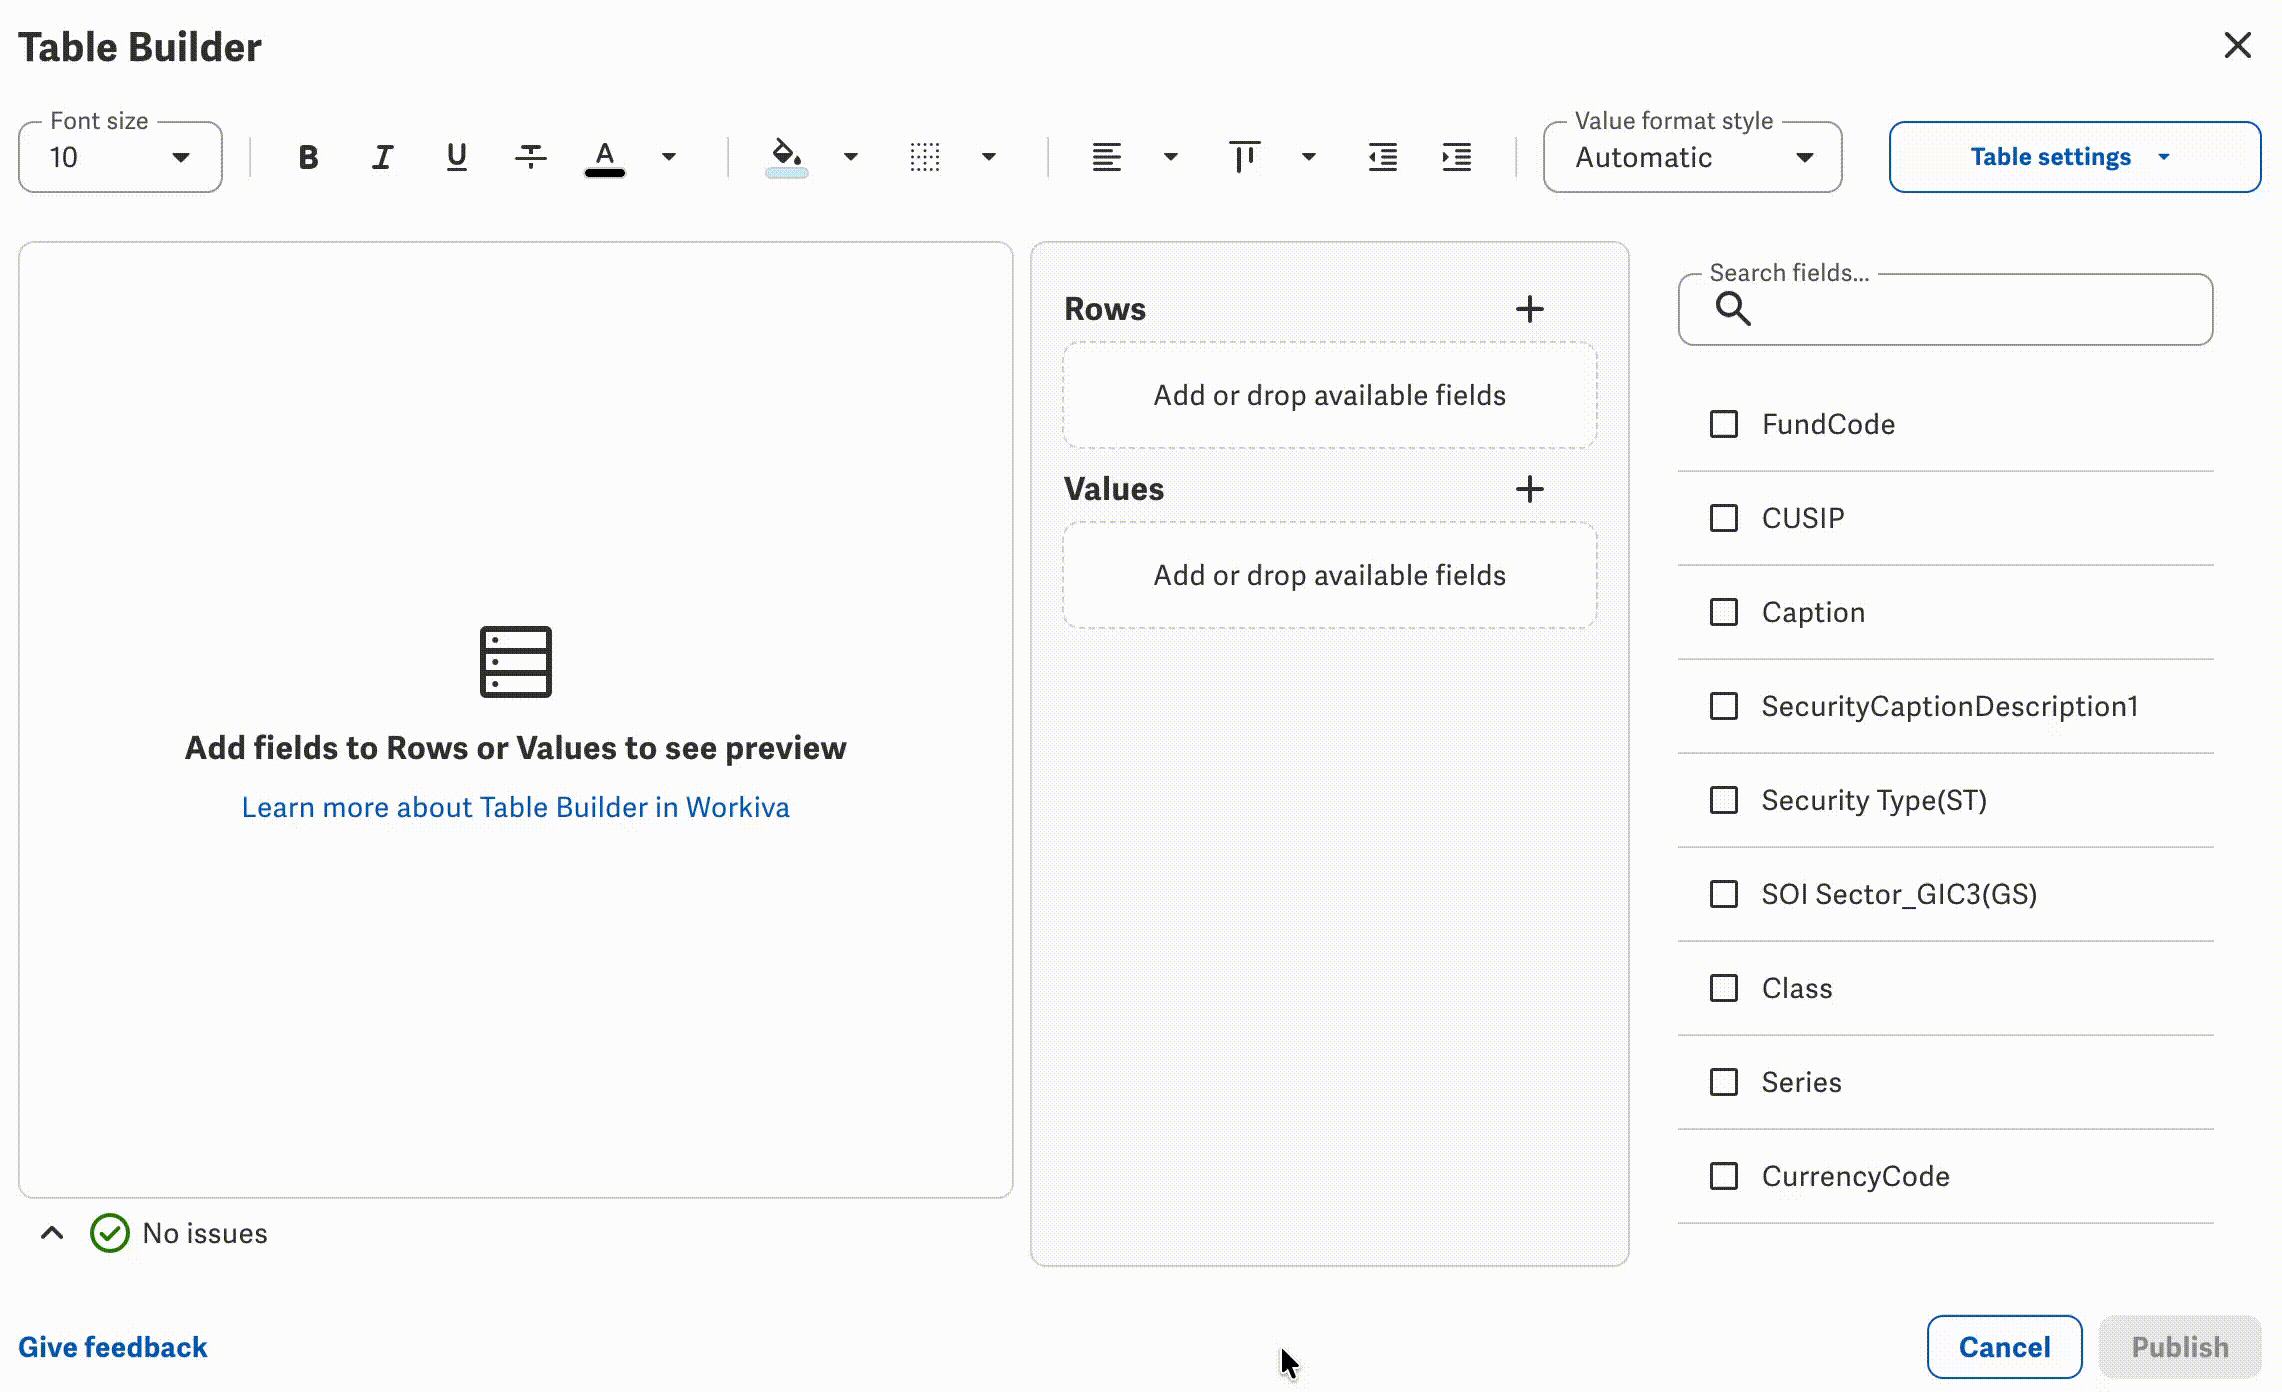Open the borders dropdown arrow
This screenshot has width=2282, height=1392.
coord(989,157)
